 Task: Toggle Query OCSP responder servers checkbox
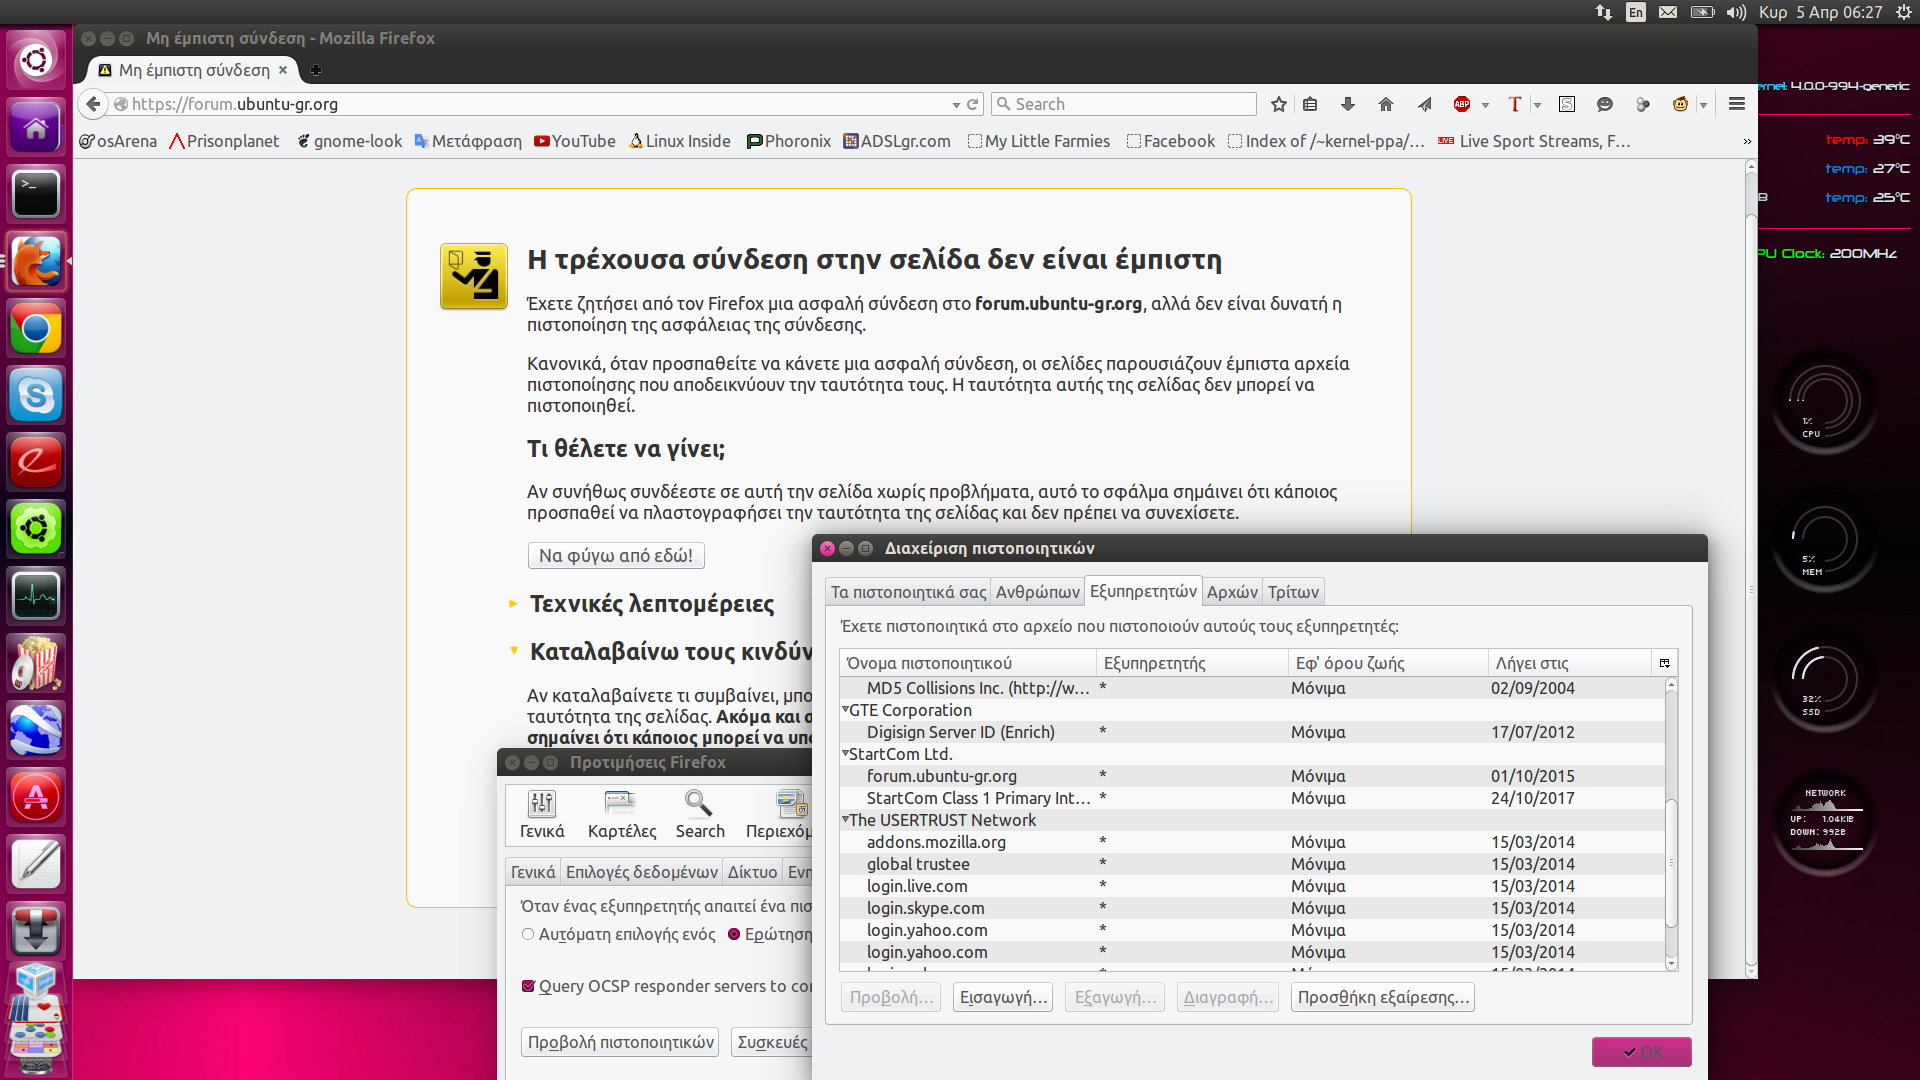pyautogui.click(x=528, y=986)
